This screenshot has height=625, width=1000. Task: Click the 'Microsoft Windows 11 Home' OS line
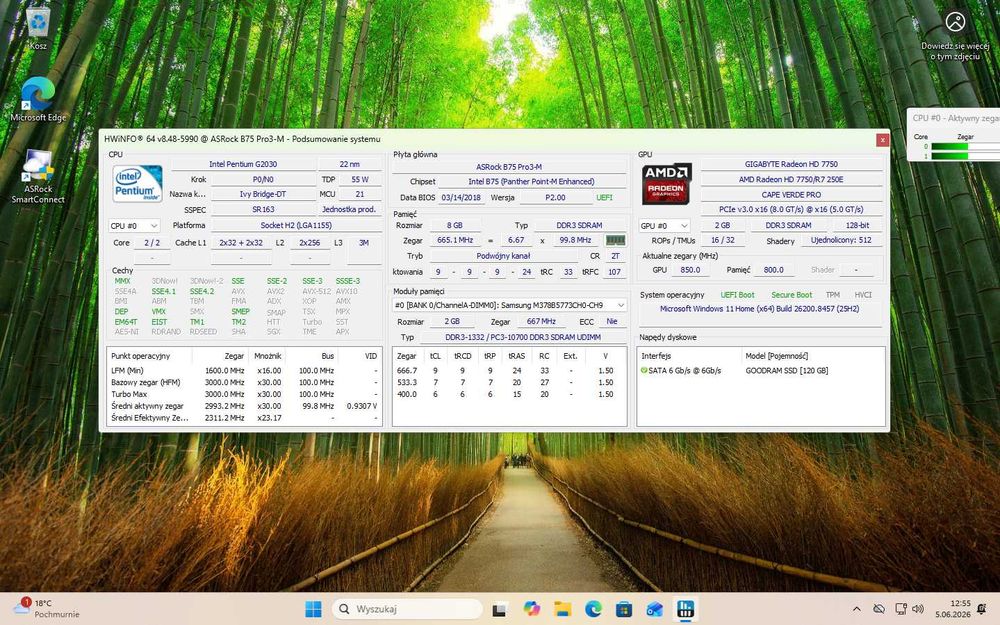759,309
